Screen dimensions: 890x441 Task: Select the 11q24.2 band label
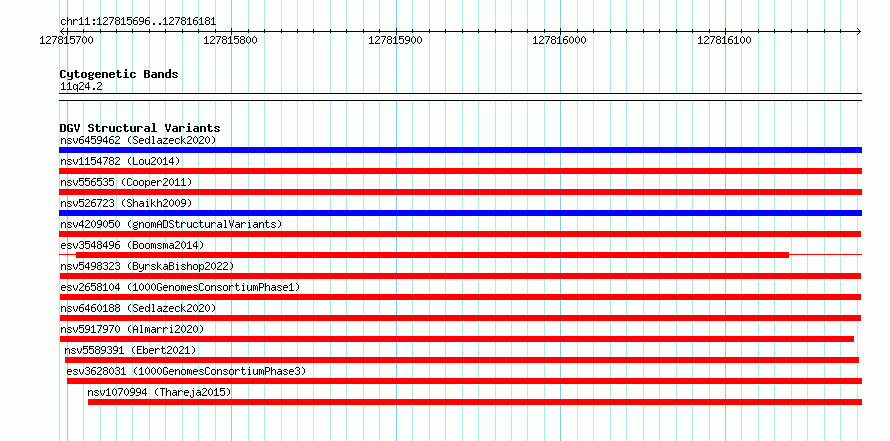[81, 87]
